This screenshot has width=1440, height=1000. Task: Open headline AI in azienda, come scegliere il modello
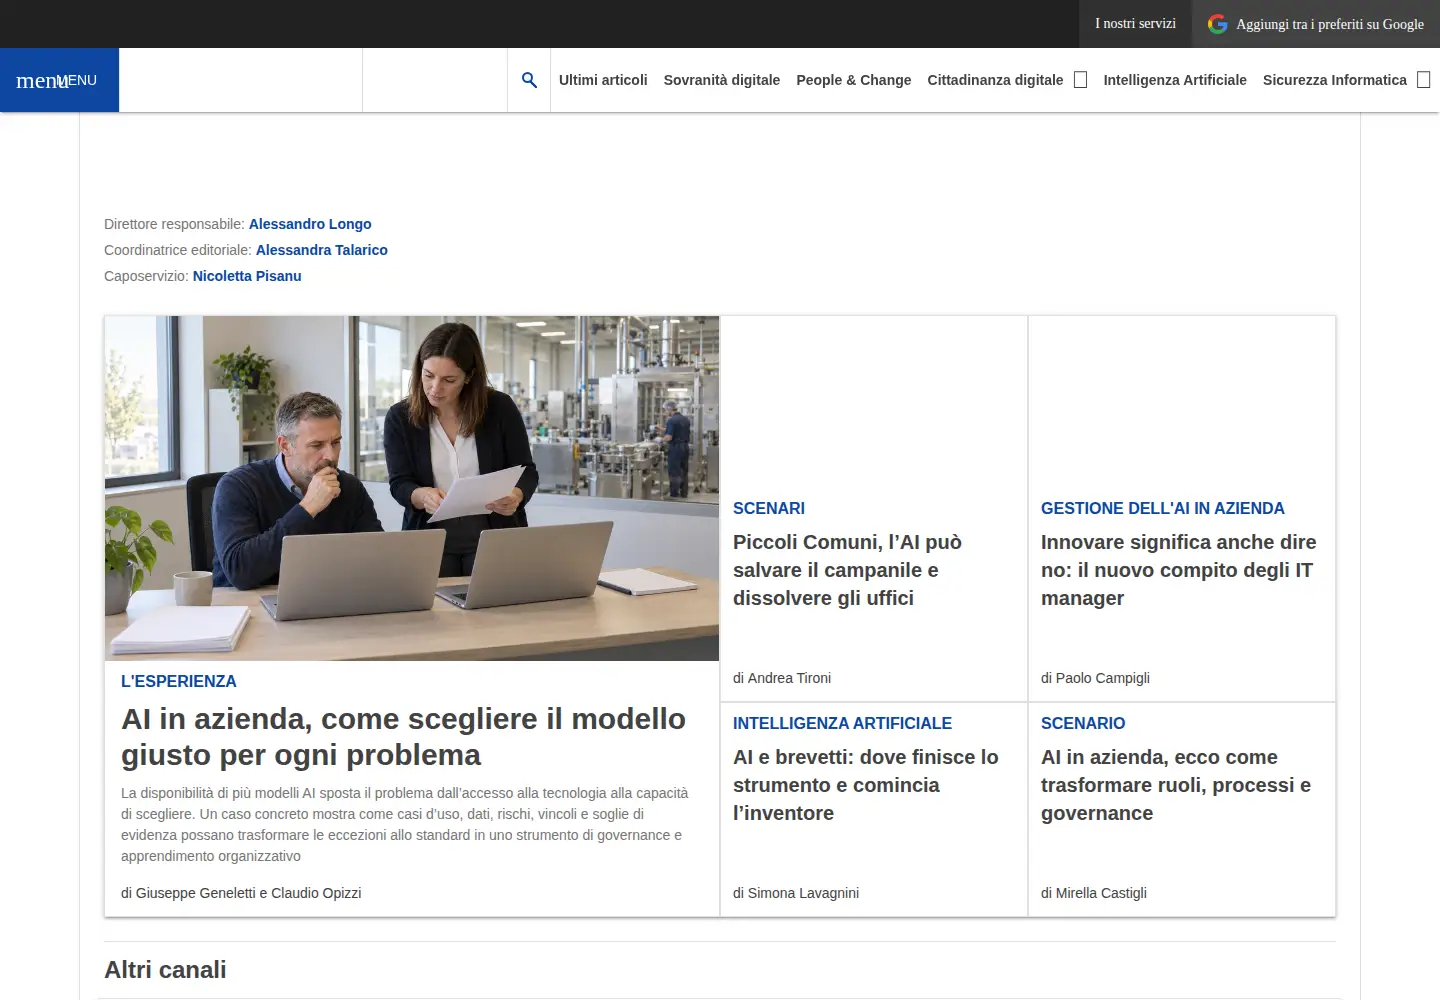tap(404, 737)
